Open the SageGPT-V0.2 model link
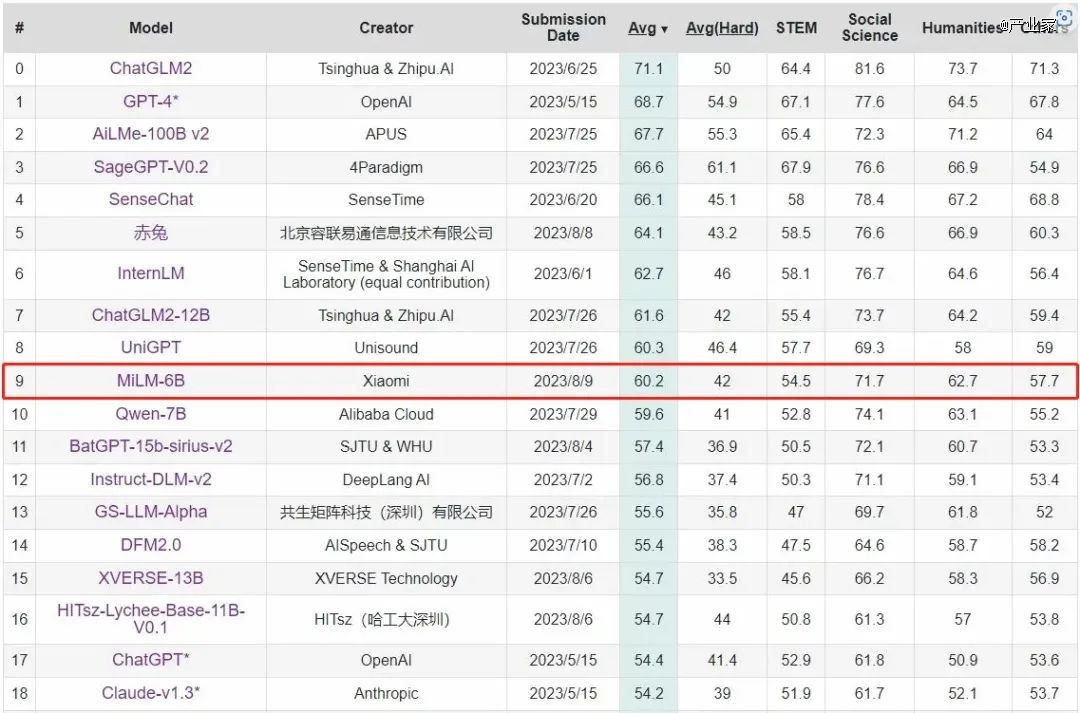This screenshot has height=713, width=1080. (151, 167)
